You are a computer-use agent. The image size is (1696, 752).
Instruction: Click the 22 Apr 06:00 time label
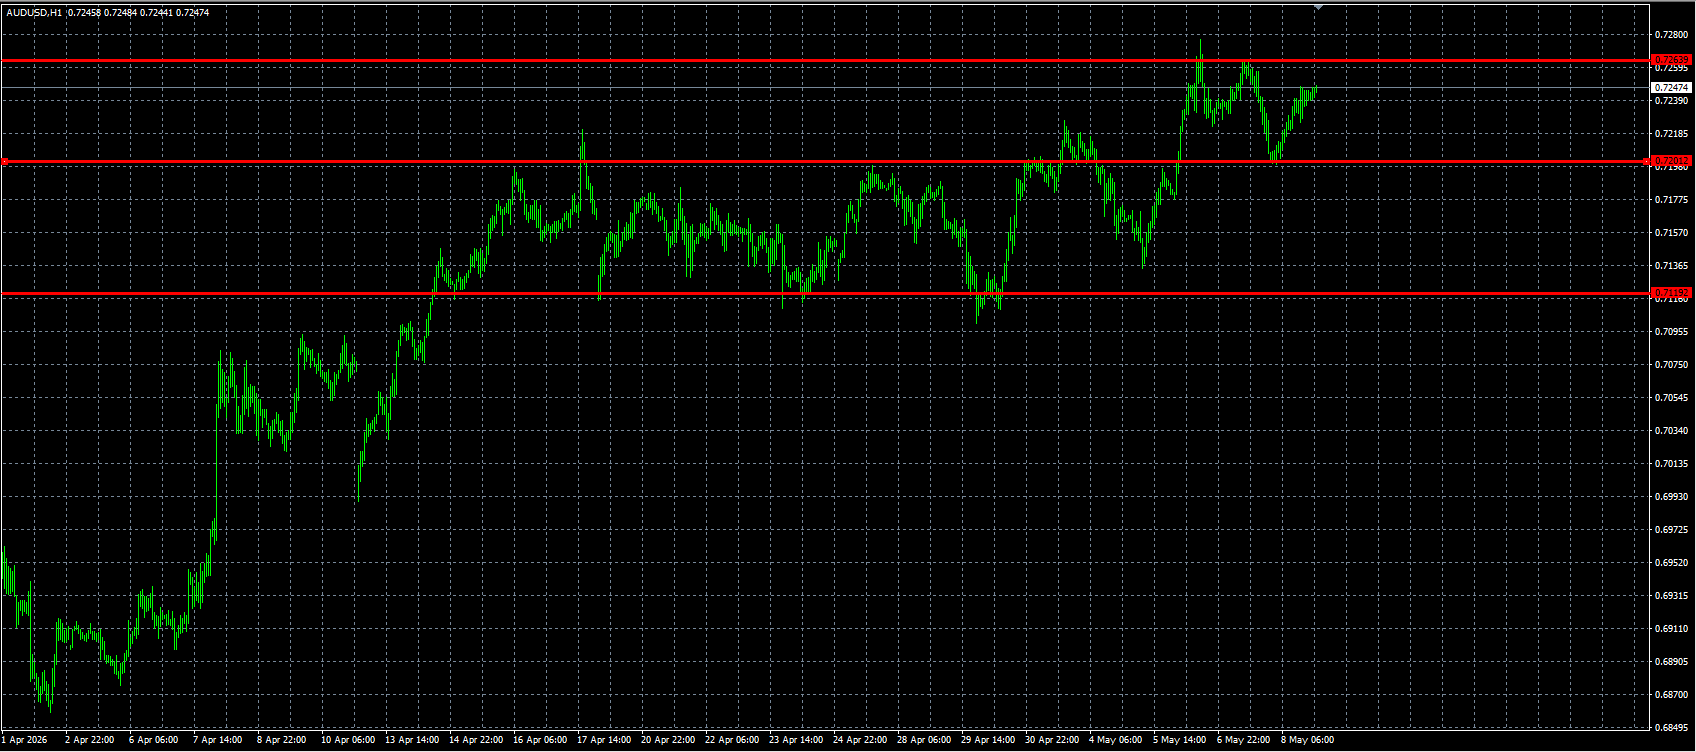coord(732,740)
